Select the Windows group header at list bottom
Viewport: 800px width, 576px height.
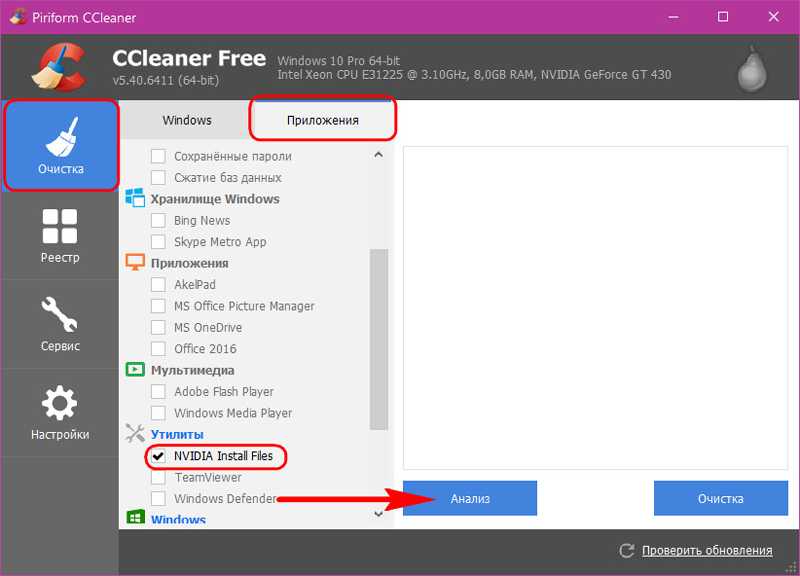pyautogui.click(x=178, y=519)
